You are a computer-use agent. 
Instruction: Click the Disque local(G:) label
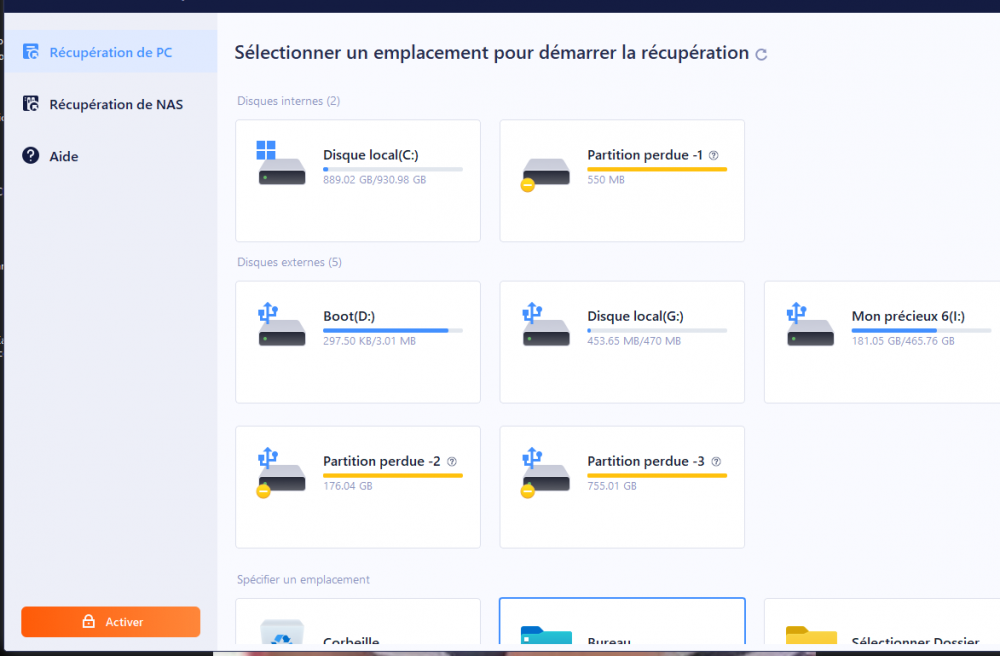[635, 316]
